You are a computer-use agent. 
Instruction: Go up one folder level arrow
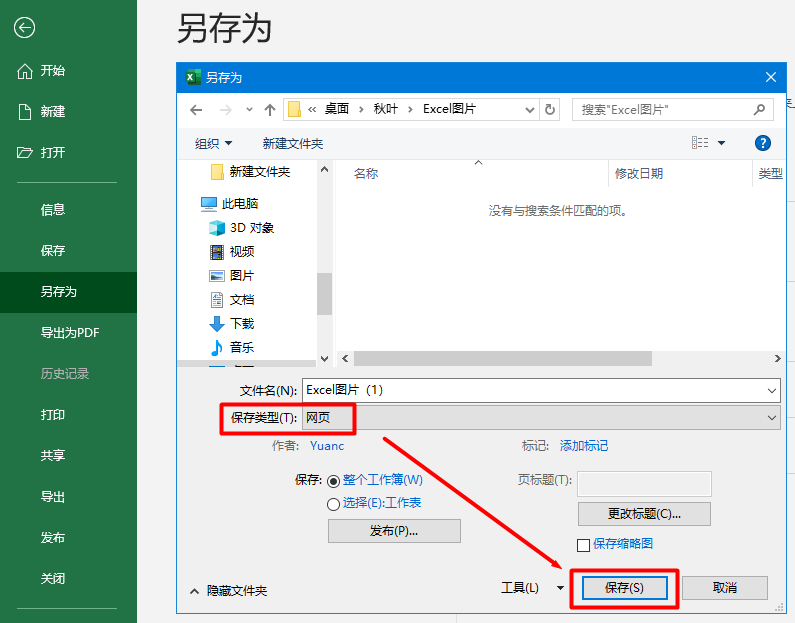tap(270, 110)
